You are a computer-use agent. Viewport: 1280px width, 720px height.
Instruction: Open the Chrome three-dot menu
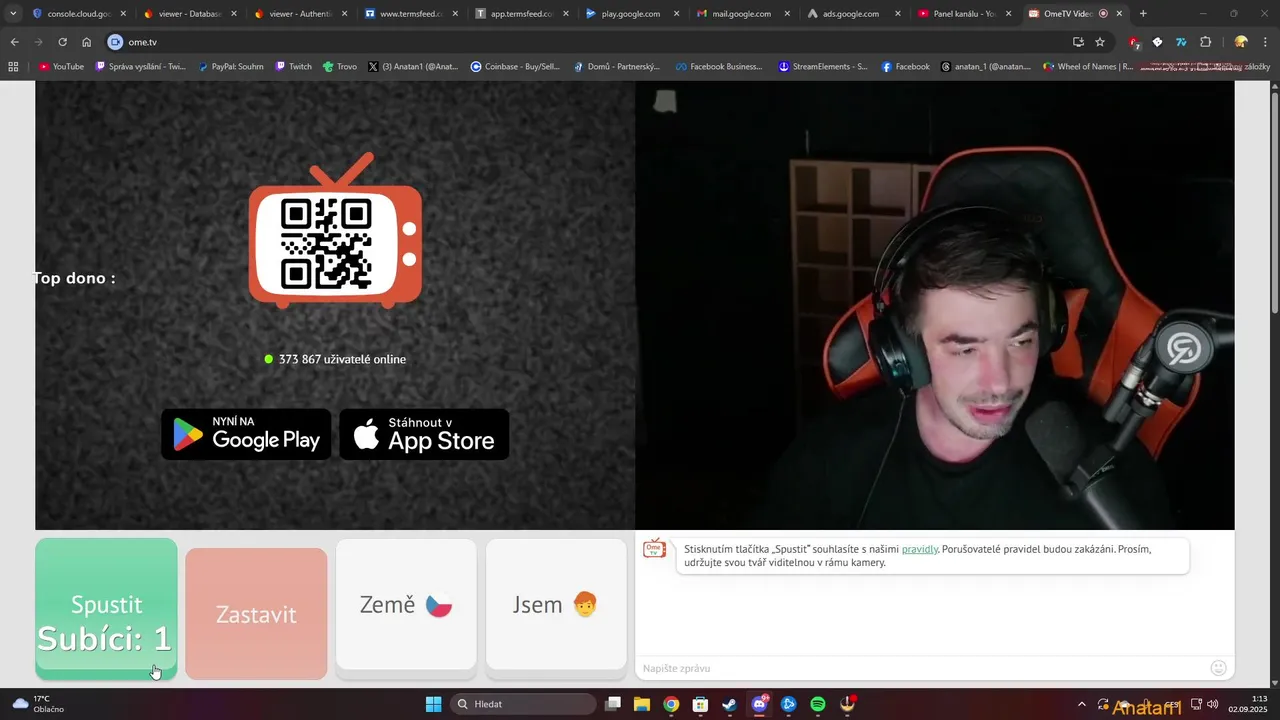[x=1265, y=42]
